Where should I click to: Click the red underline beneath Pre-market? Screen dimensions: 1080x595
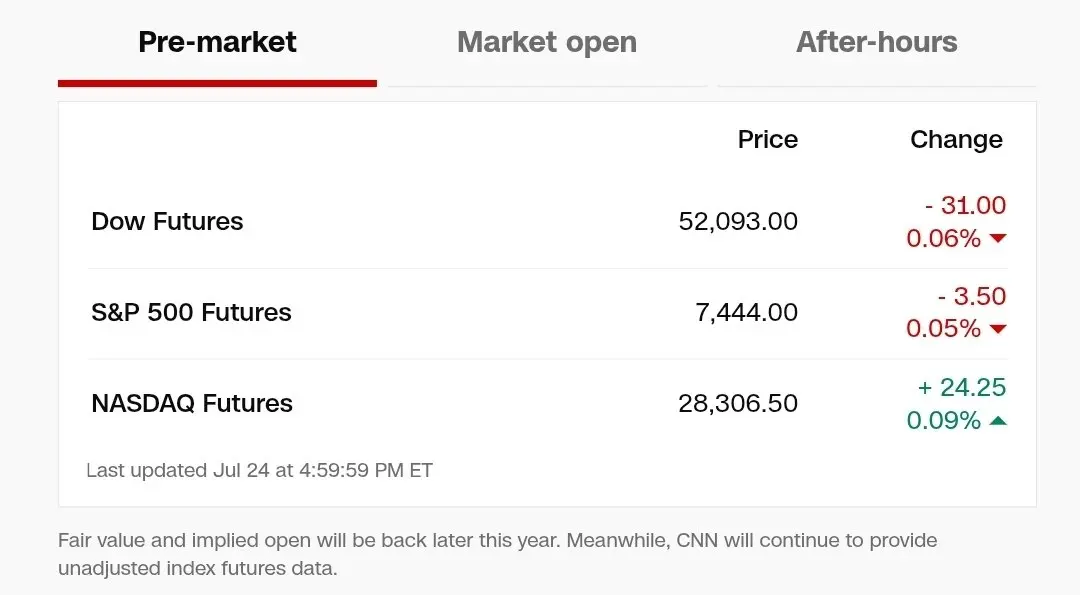pos(217,83)
